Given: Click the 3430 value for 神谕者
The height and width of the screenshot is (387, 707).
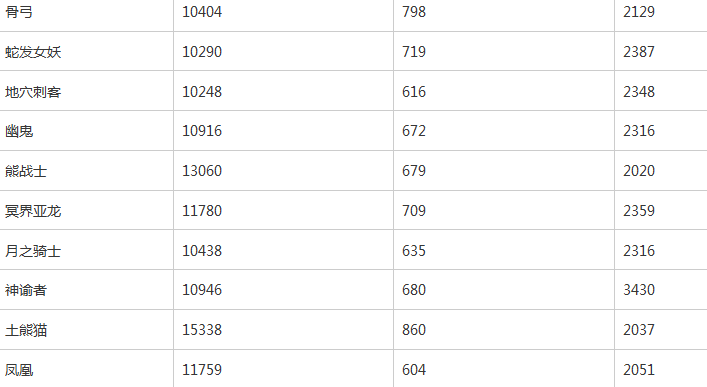Looking at the screenshot, I should 639,290.
